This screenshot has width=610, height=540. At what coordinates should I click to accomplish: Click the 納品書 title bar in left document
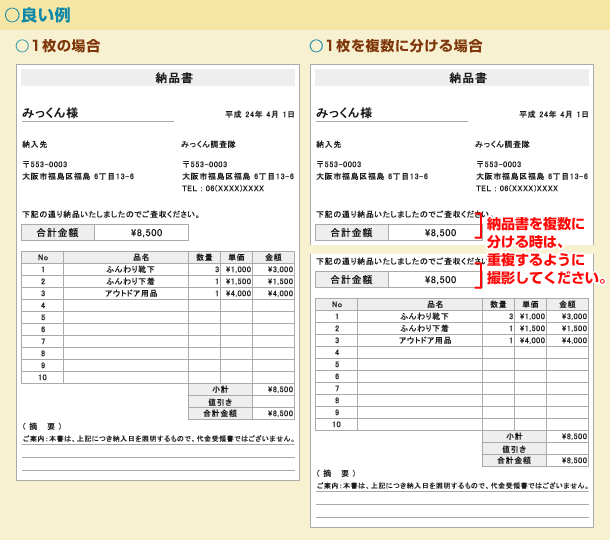pos(157,78)
